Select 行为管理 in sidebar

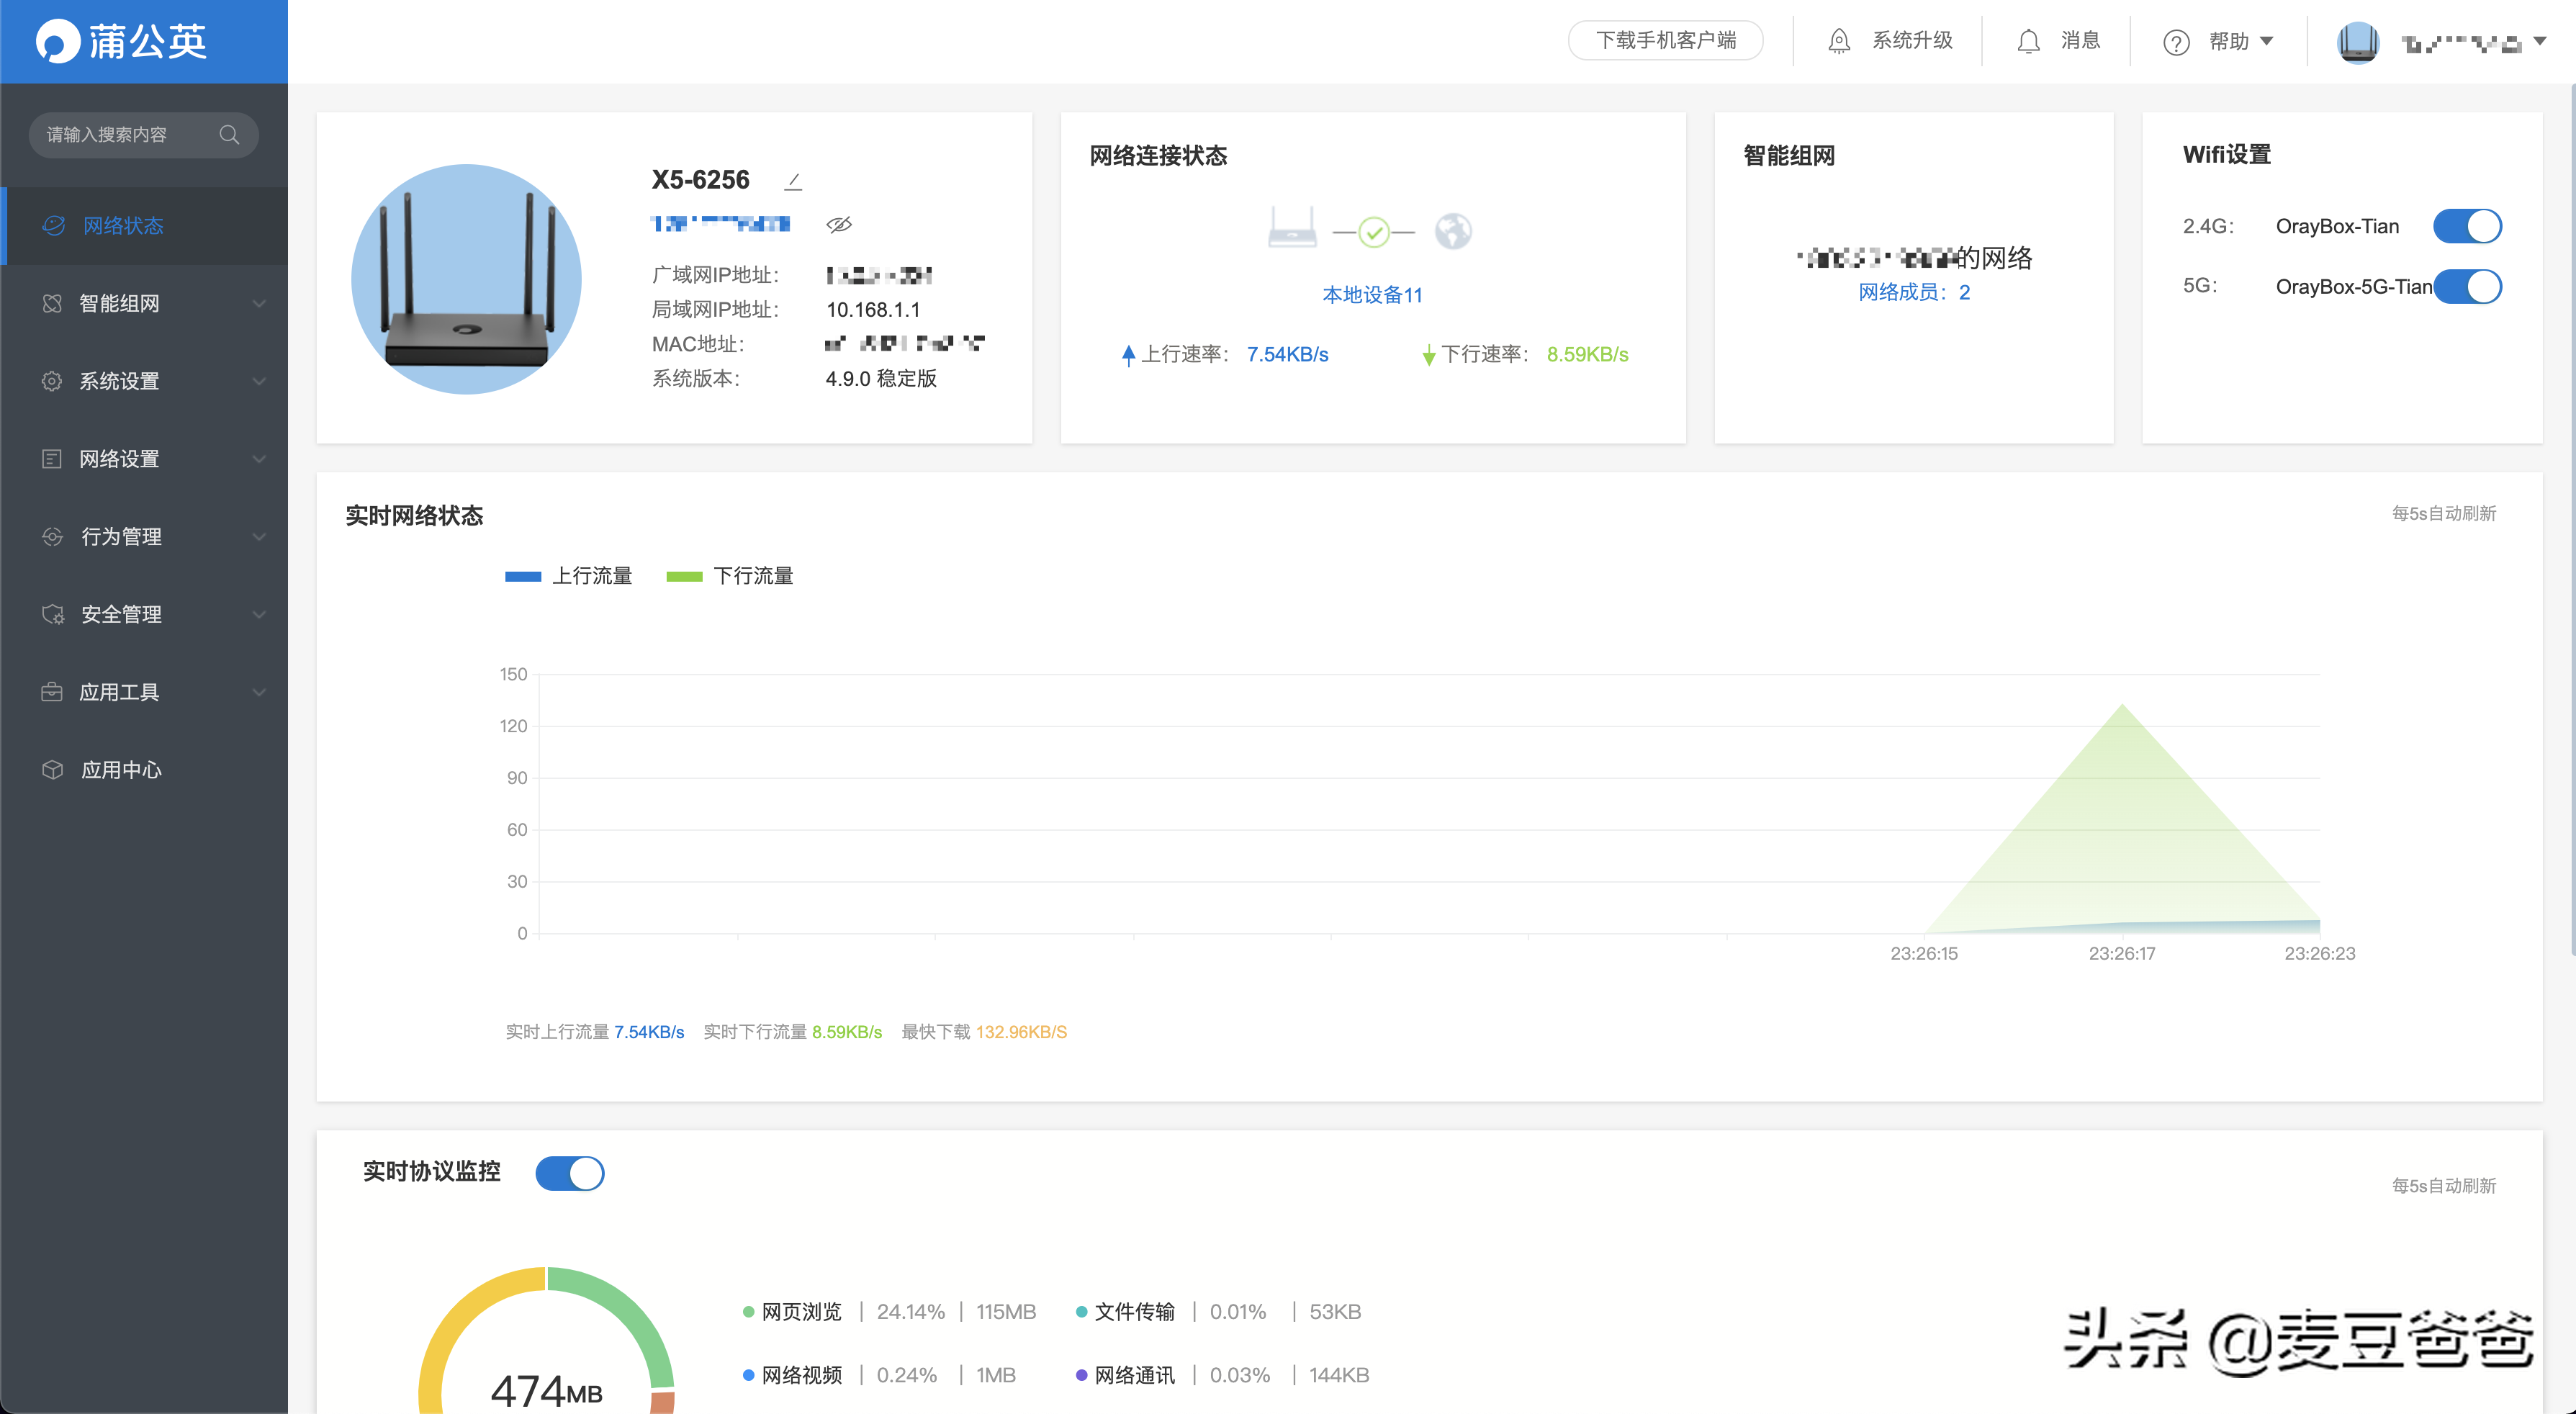(144, 537)
